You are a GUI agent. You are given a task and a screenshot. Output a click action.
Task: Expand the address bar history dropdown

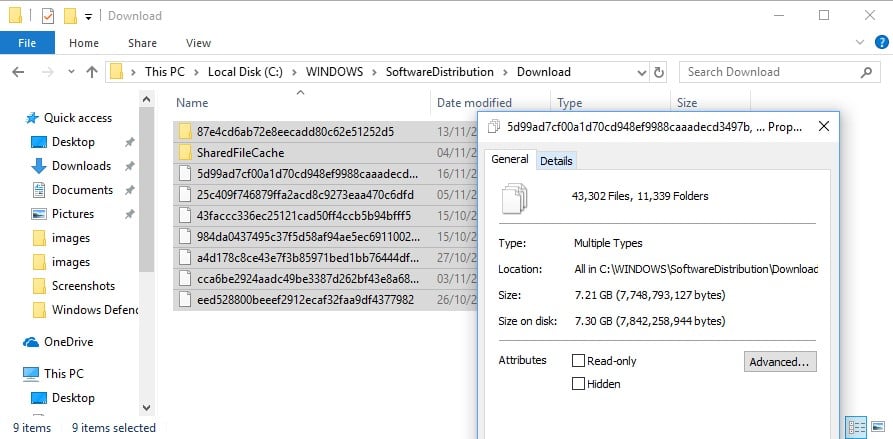click(x=641, y=72)
